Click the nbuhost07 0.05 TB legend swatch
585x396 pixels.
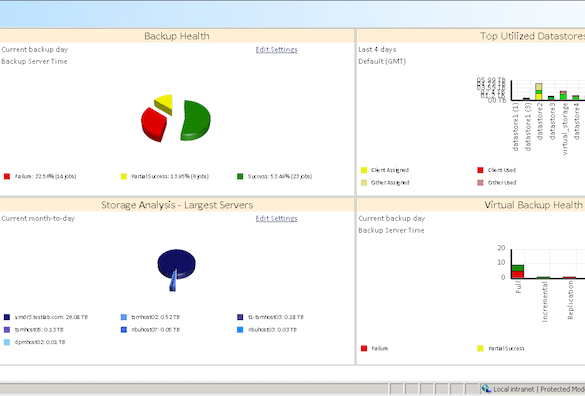[124, 330]
